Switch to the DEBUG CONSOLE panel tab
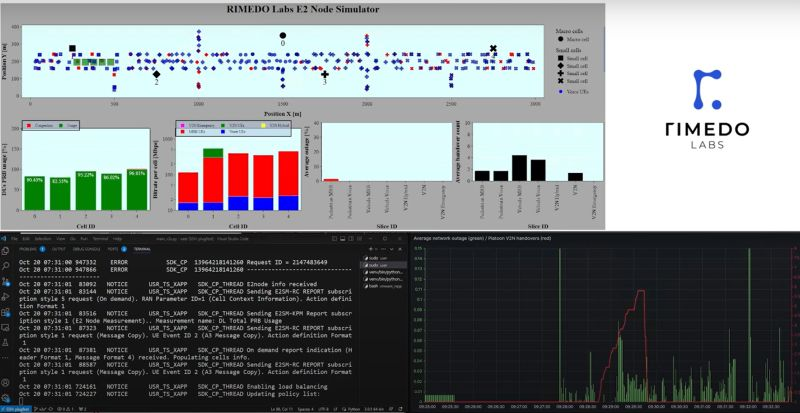Viewport: 800px width, 413px height. coord(86,249)
